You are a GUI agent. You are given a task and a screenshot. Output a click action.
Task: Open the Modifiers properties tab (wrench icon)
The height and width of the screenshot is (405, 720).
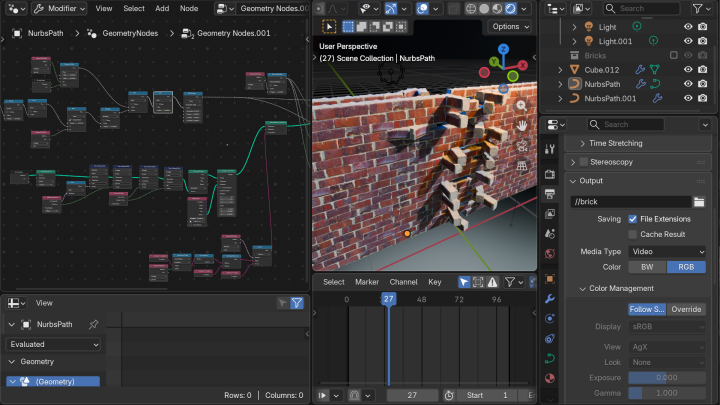(x=549, y=298)
